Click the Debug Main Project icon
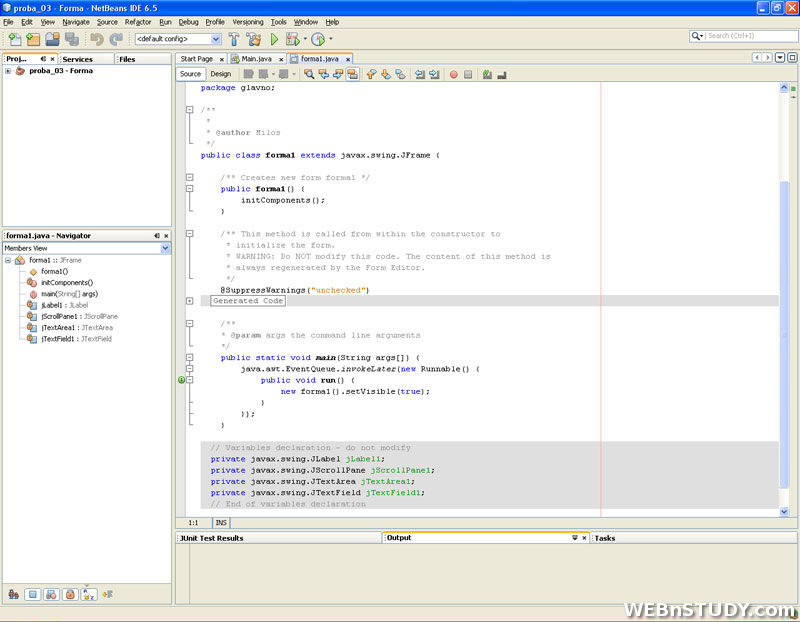Viewport: 800px width, 622px height. click(x=293, y=39)
